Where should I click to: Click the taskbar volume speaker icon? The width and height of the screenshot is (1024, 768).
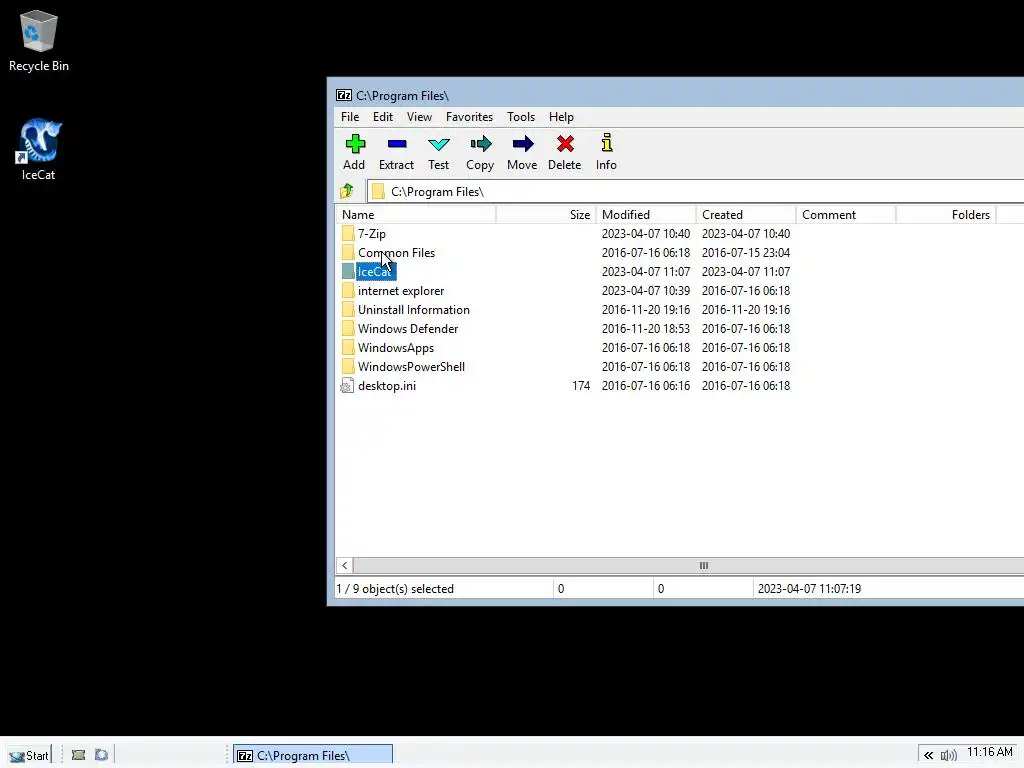point(948,756)
